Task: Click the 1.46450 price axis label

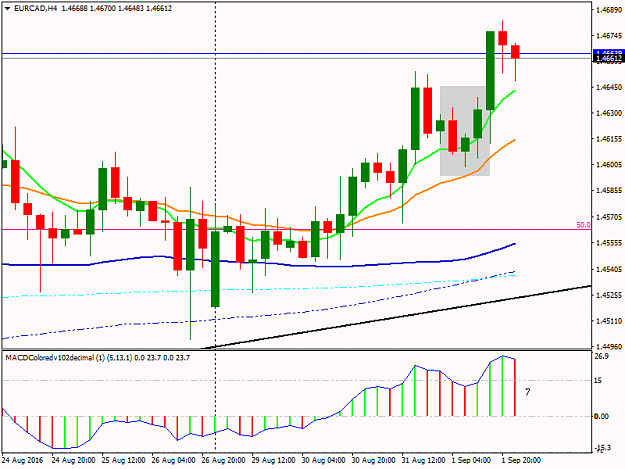Action: coord(609,87)
